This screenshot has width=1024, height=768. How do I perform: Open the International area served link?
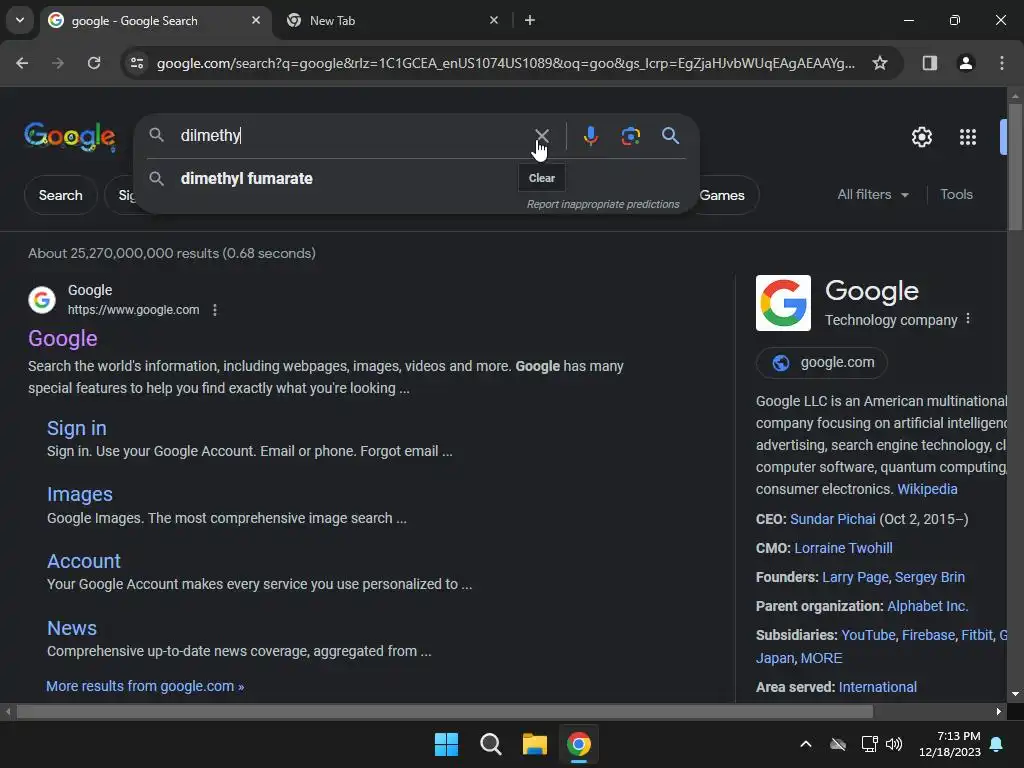(877, 687)
